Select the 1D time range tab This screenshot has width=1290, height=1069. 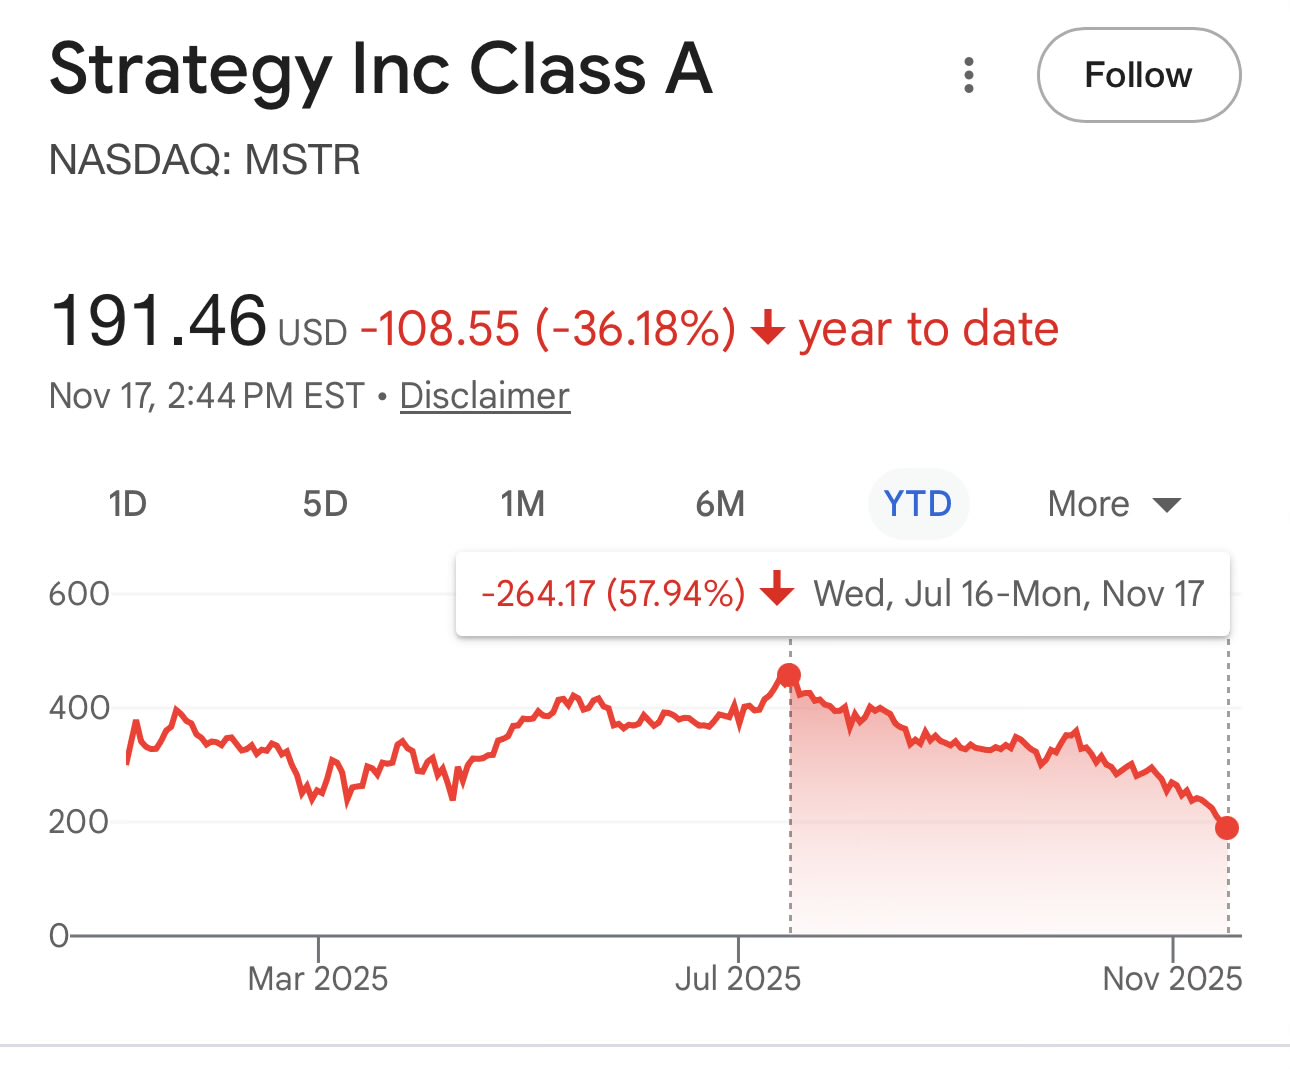pos(127,504)
